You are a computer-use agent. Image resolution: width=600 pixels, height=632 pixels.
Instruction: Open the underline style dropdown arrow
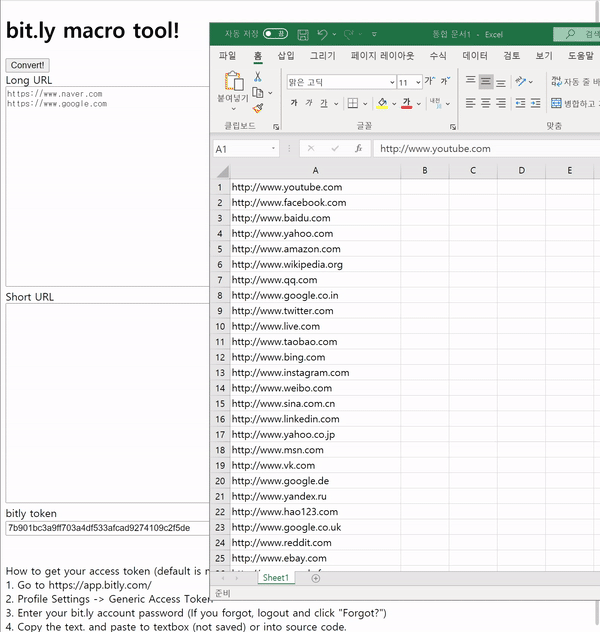(x=336, y=104)
